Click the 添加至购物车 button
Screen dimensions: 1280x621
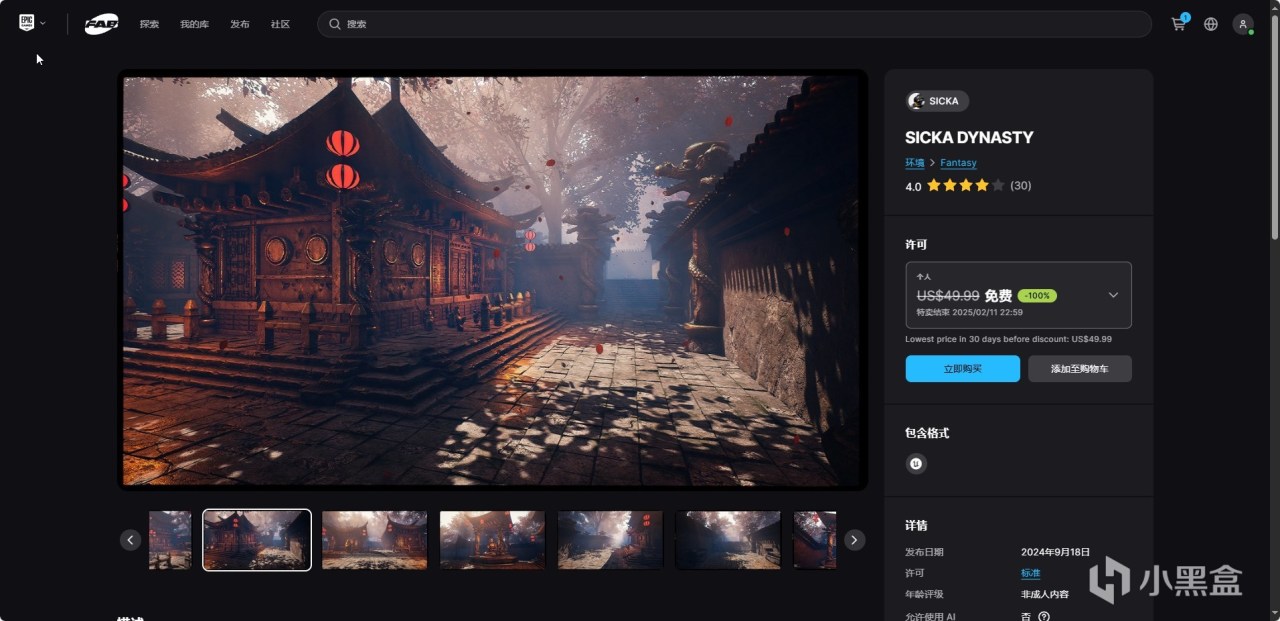click(x=1080, y=369)
